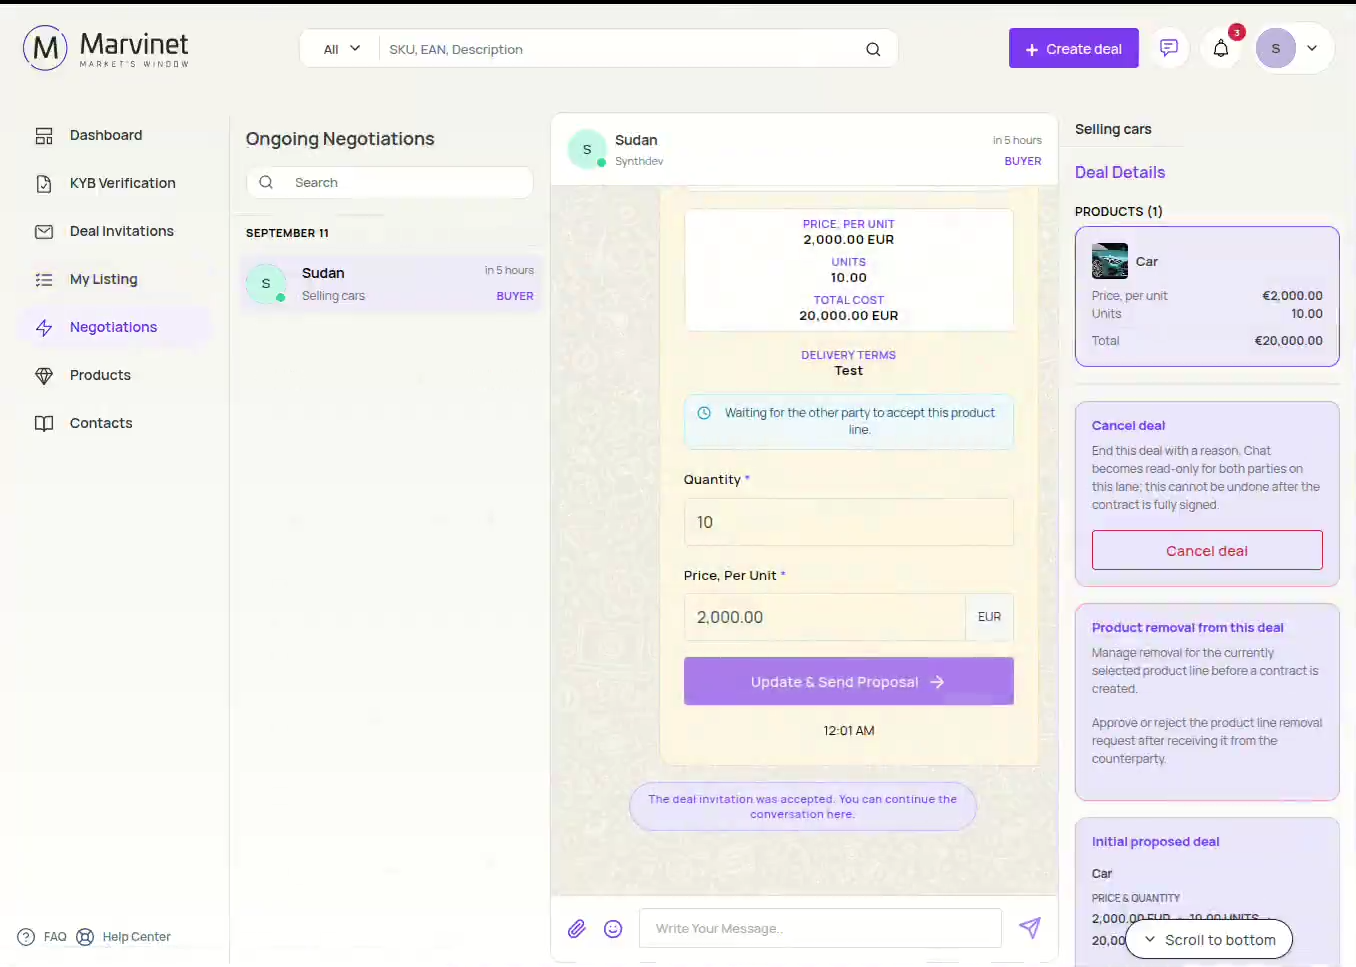Image resolution: width=1356 pixels, height=967 pixels.
Task: Click the Deal Details heading
Action: pyautogui.click(x=1120, y=172)
